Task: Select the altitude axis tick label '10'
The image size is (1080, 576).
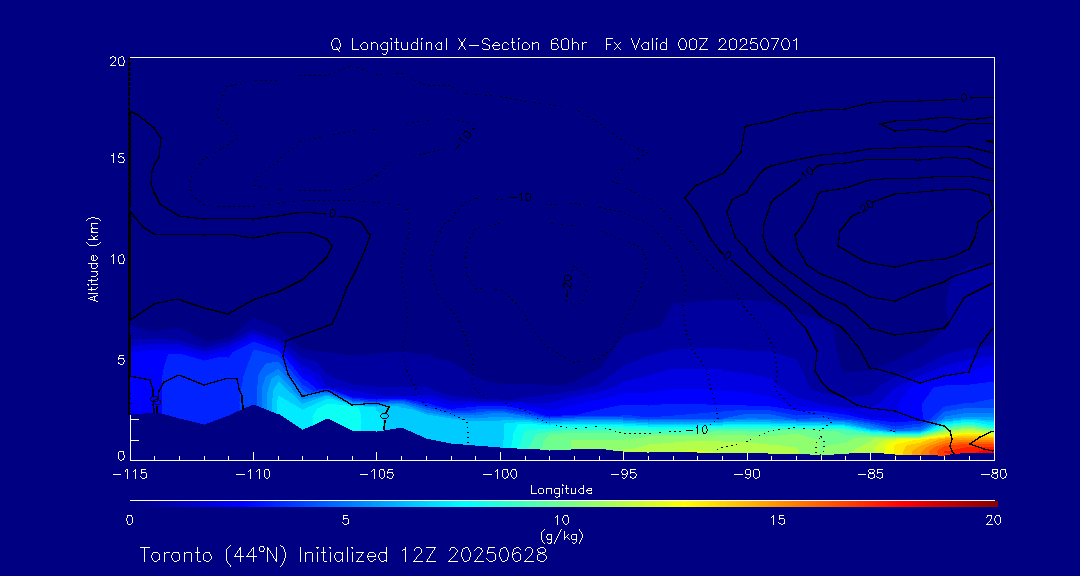Action: coord(118,259)
